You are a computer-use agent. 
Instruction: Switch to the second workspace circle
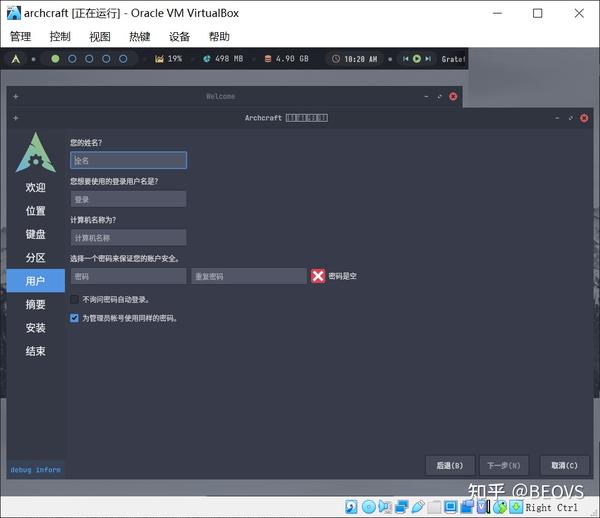pyautogui.click(x=72, y=59)
